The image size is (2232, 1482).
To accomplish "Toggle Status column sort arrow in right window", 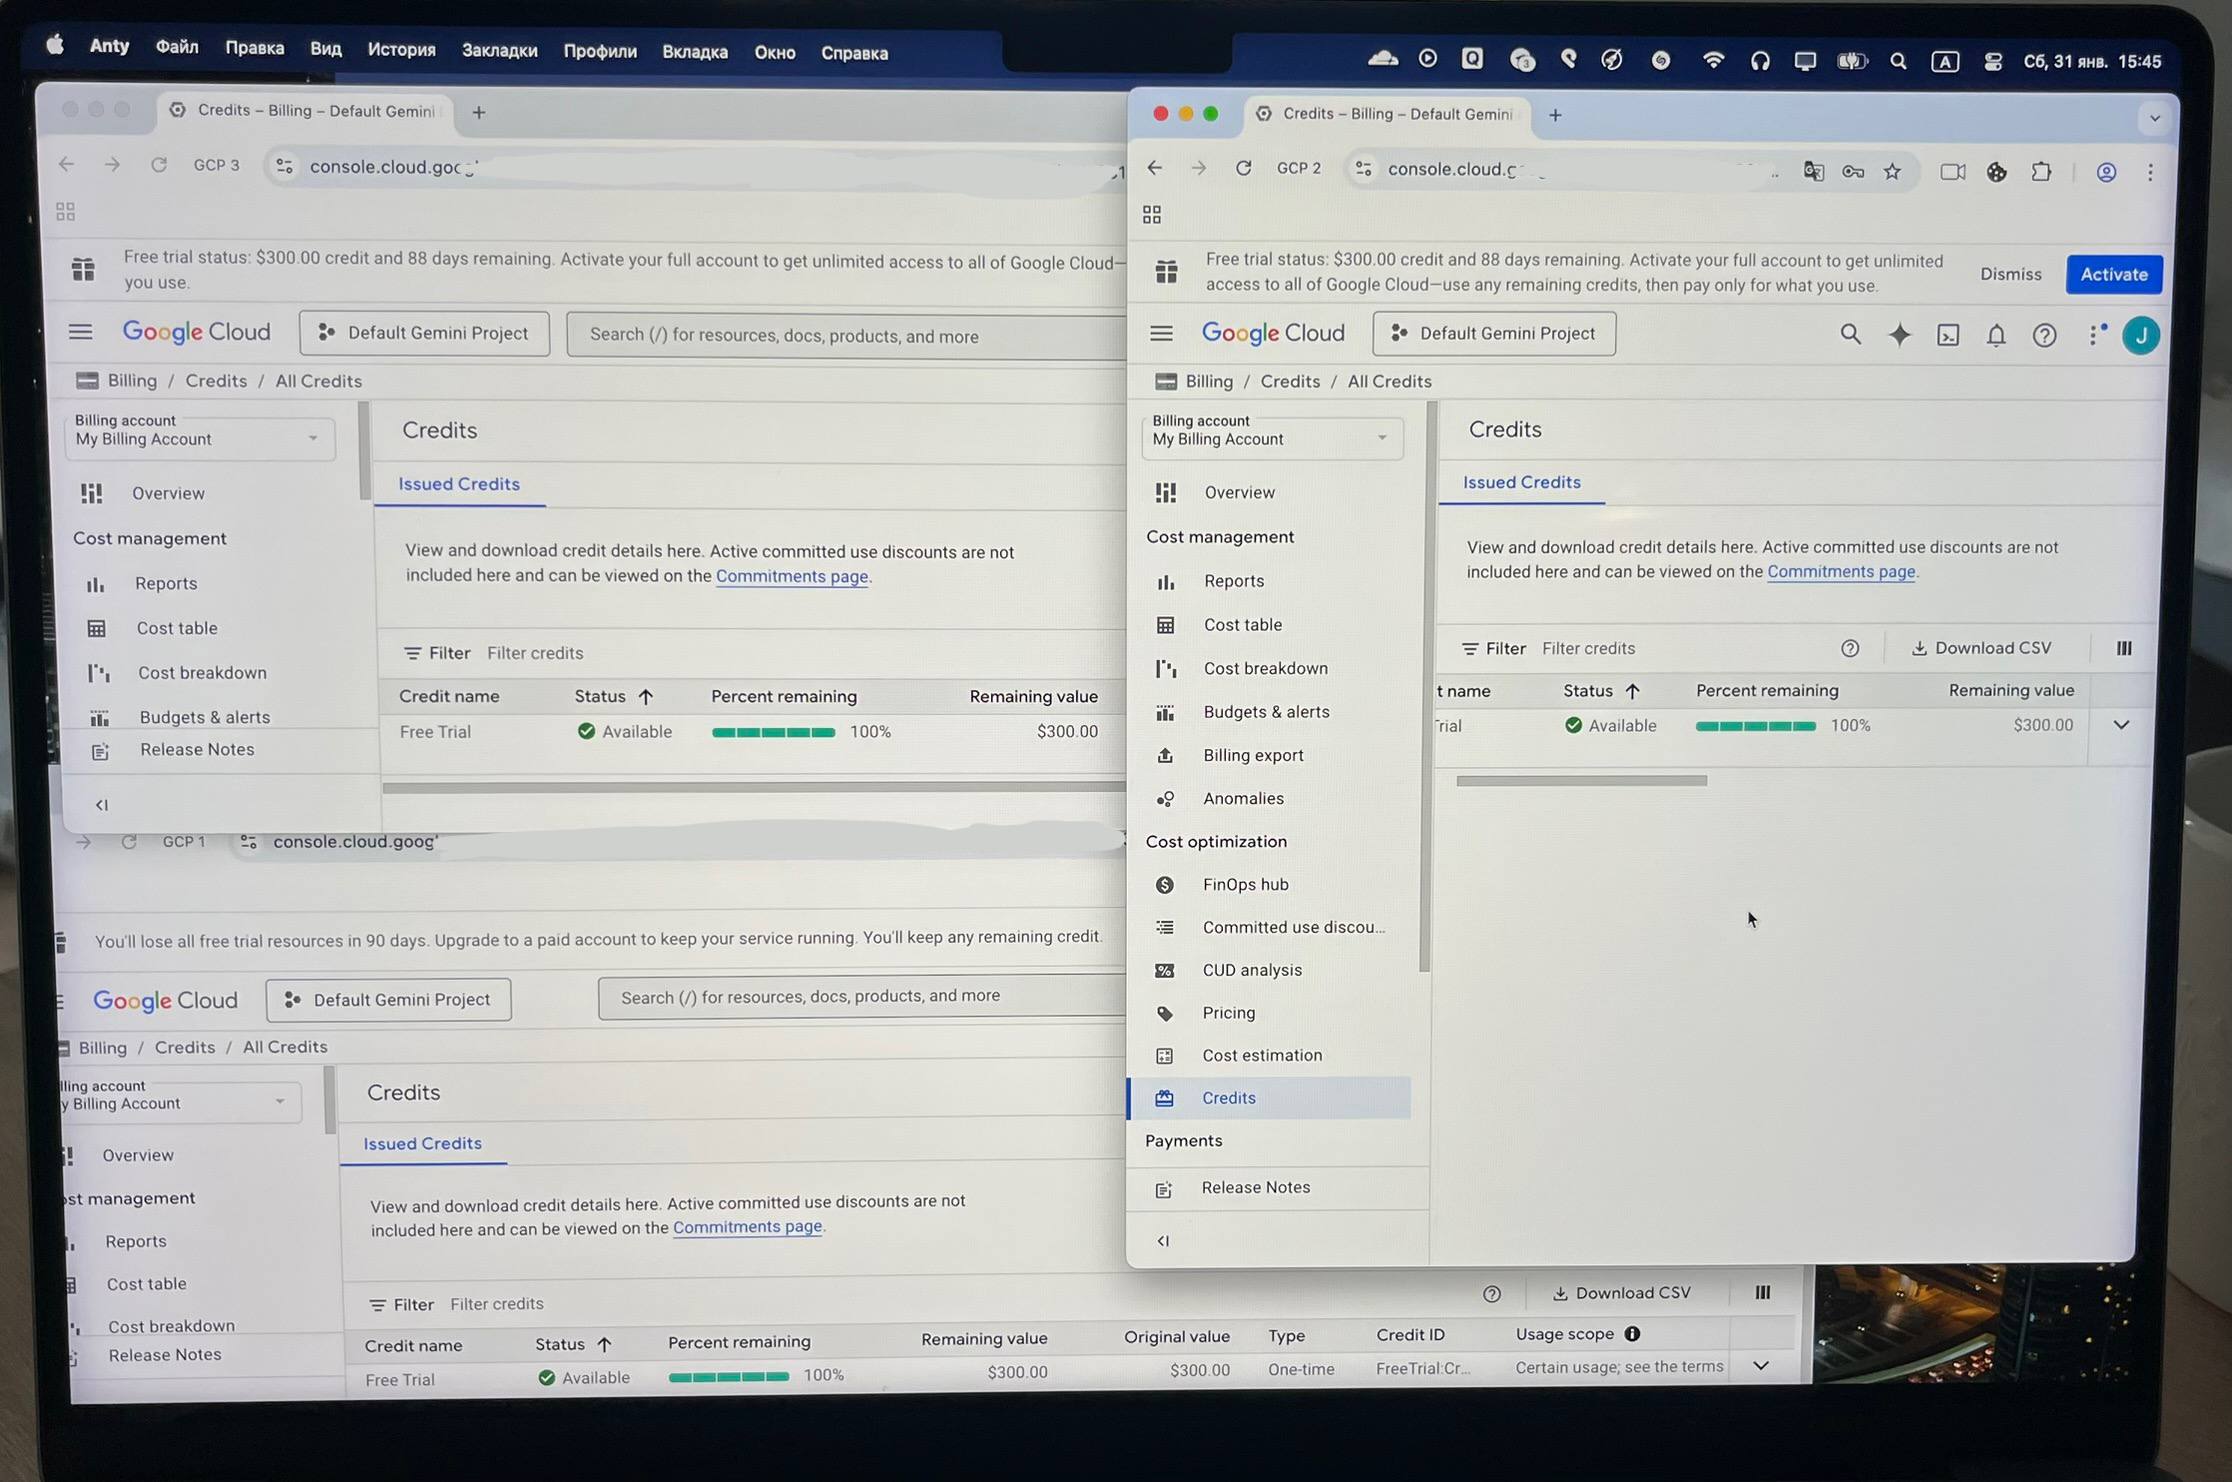I will pyautogui.click(x=1633, y=691).
